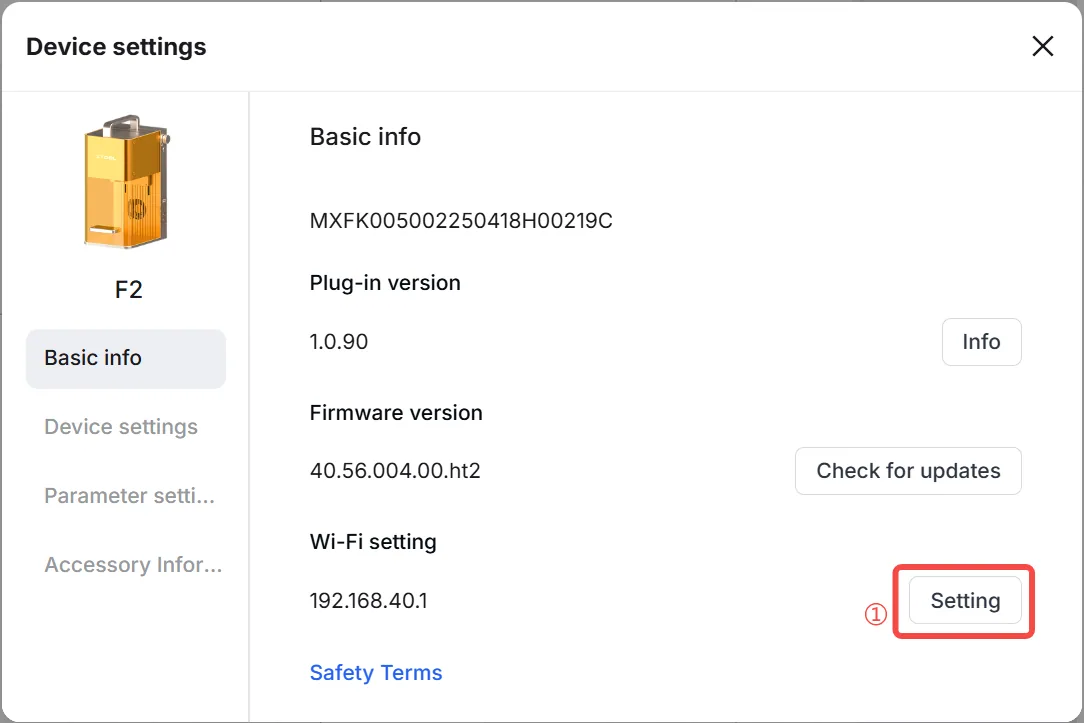Click the F2 laser device image
Screen dimensions: 1084x723
click(x=127, y=182)
